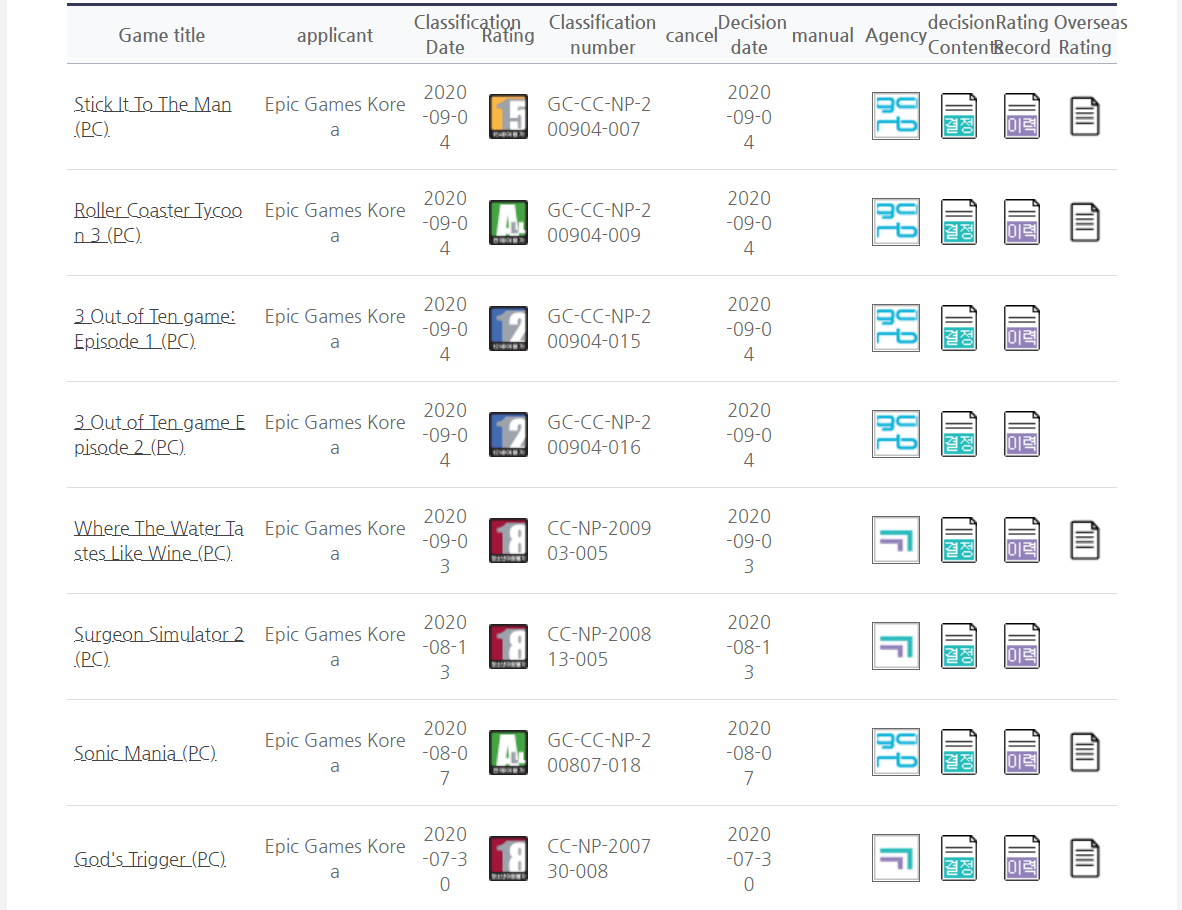The image size is (1182, 910).
Task: Open rating record icon for Sonic Mania
Action: coord(1022,752)
